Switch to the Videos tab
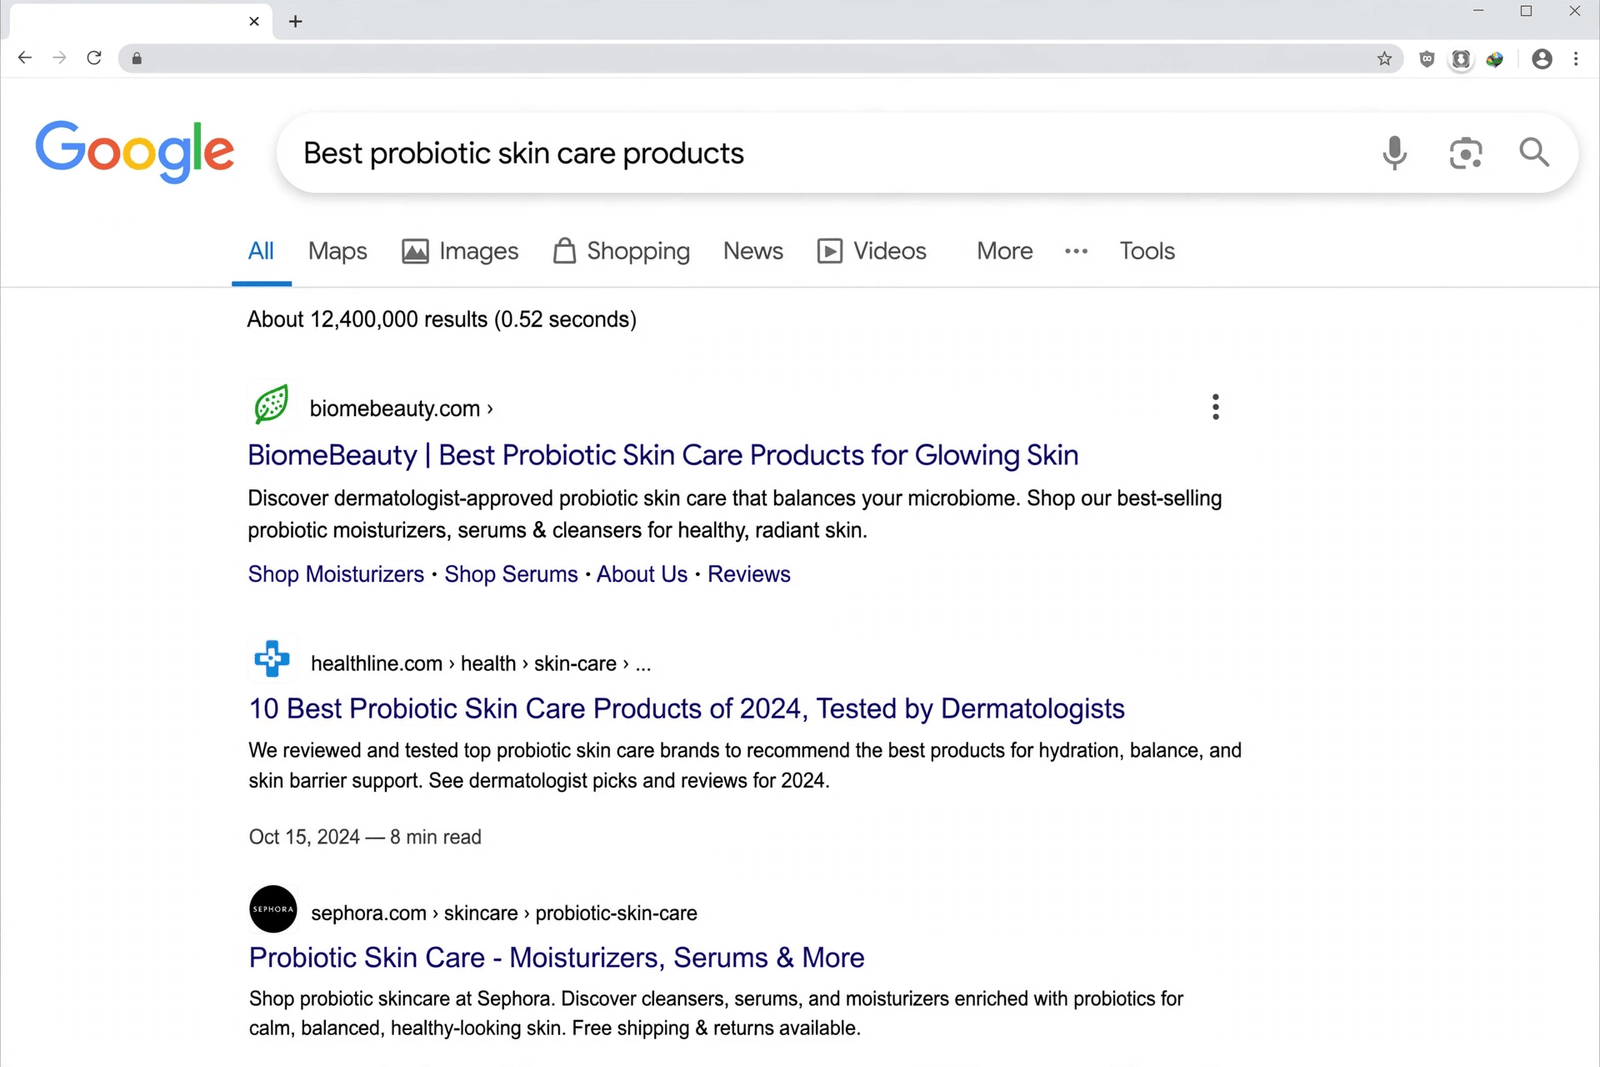 point(872,251)
